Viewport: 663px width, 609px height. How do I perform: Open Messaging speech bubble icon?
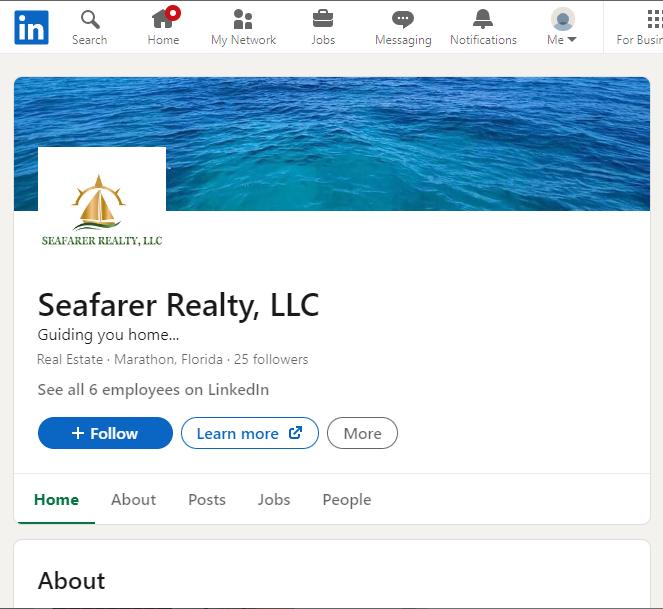(x=403, y=19)
